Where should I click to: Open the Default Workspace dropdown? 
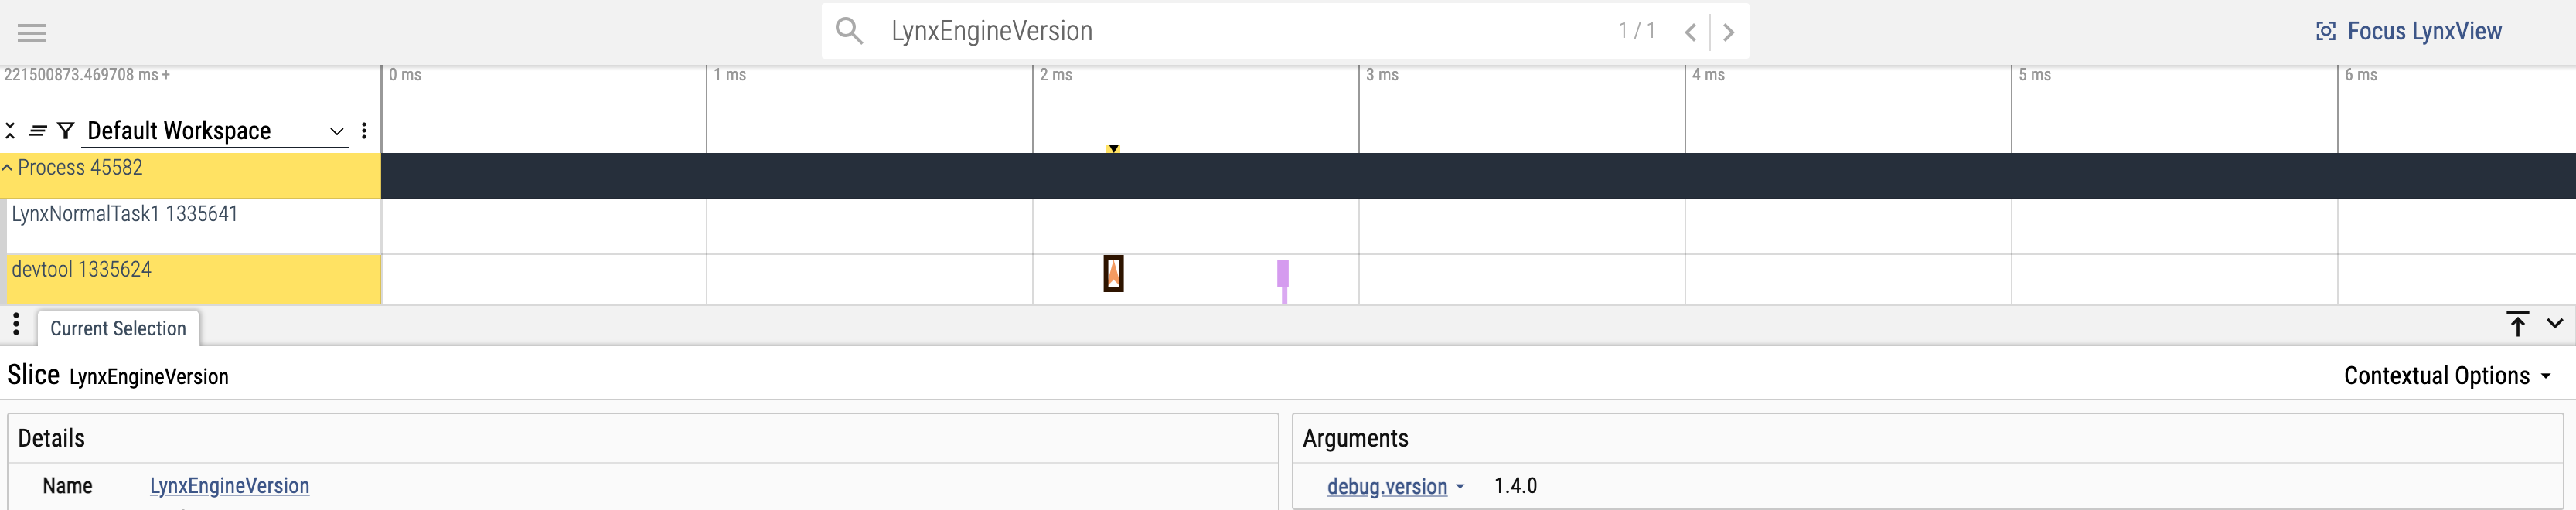click(215, 131)
